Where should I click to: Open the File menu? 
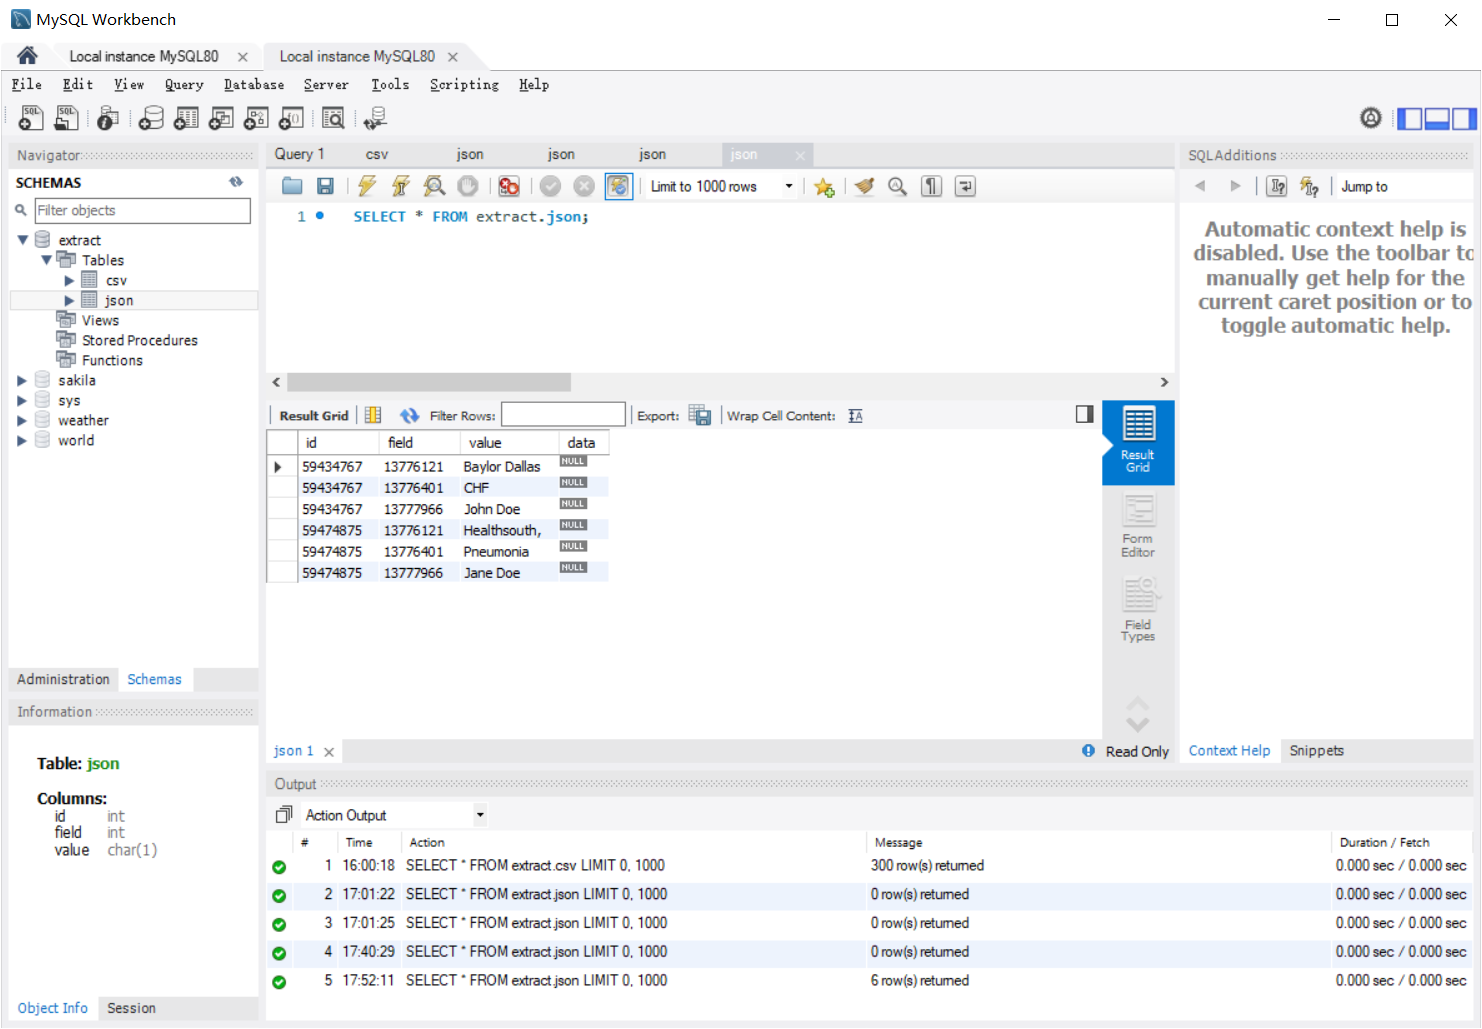(27, 85)
